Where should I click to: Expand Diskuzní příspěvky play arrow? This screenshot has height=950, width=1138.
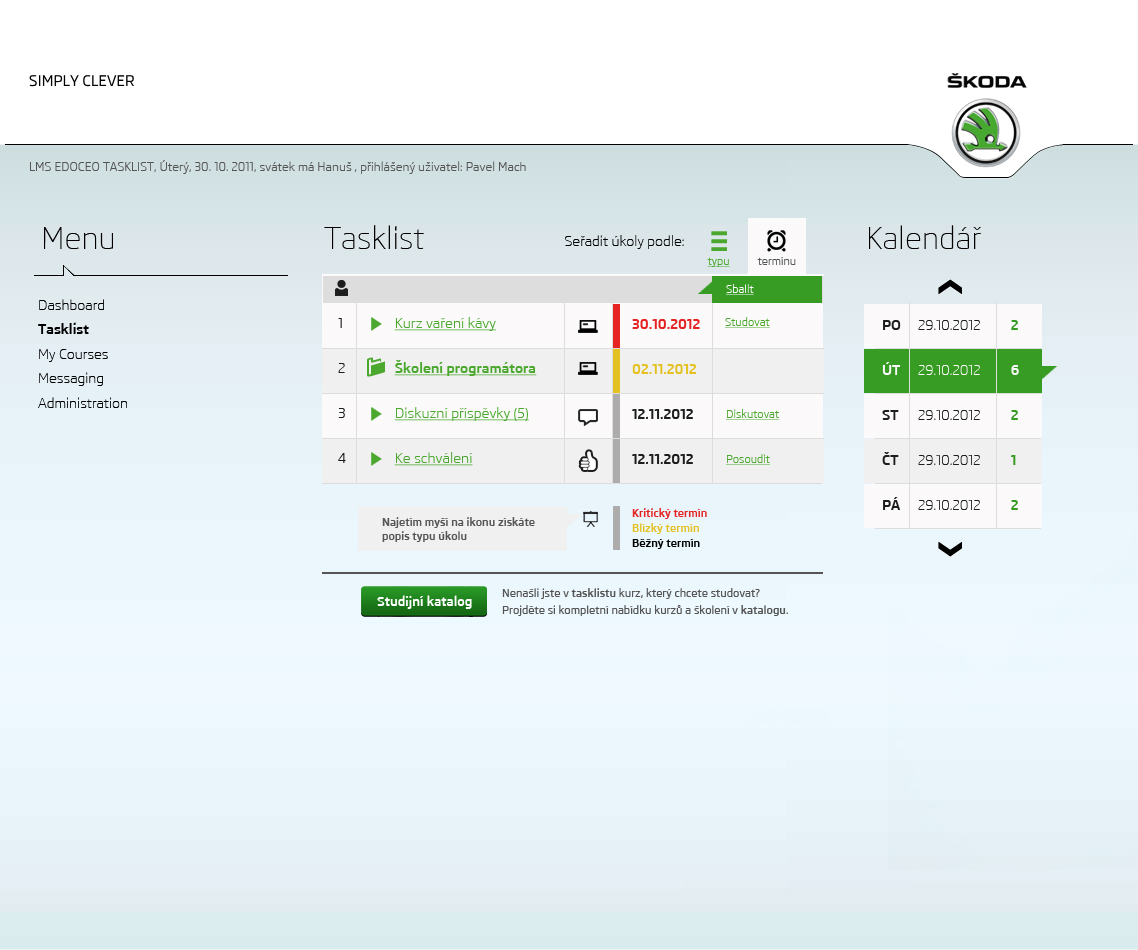click(376, 414)
